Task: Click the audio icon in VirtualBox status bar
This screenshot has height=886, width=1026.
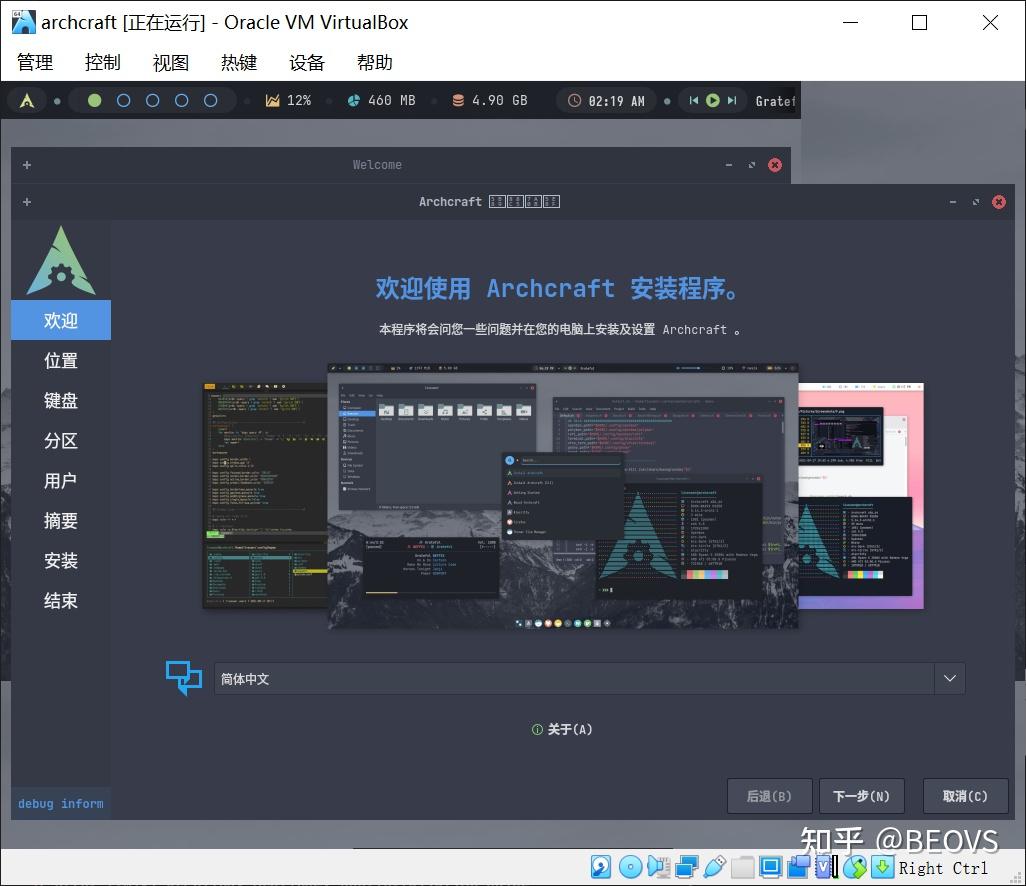Action: (x=658, y=867)
